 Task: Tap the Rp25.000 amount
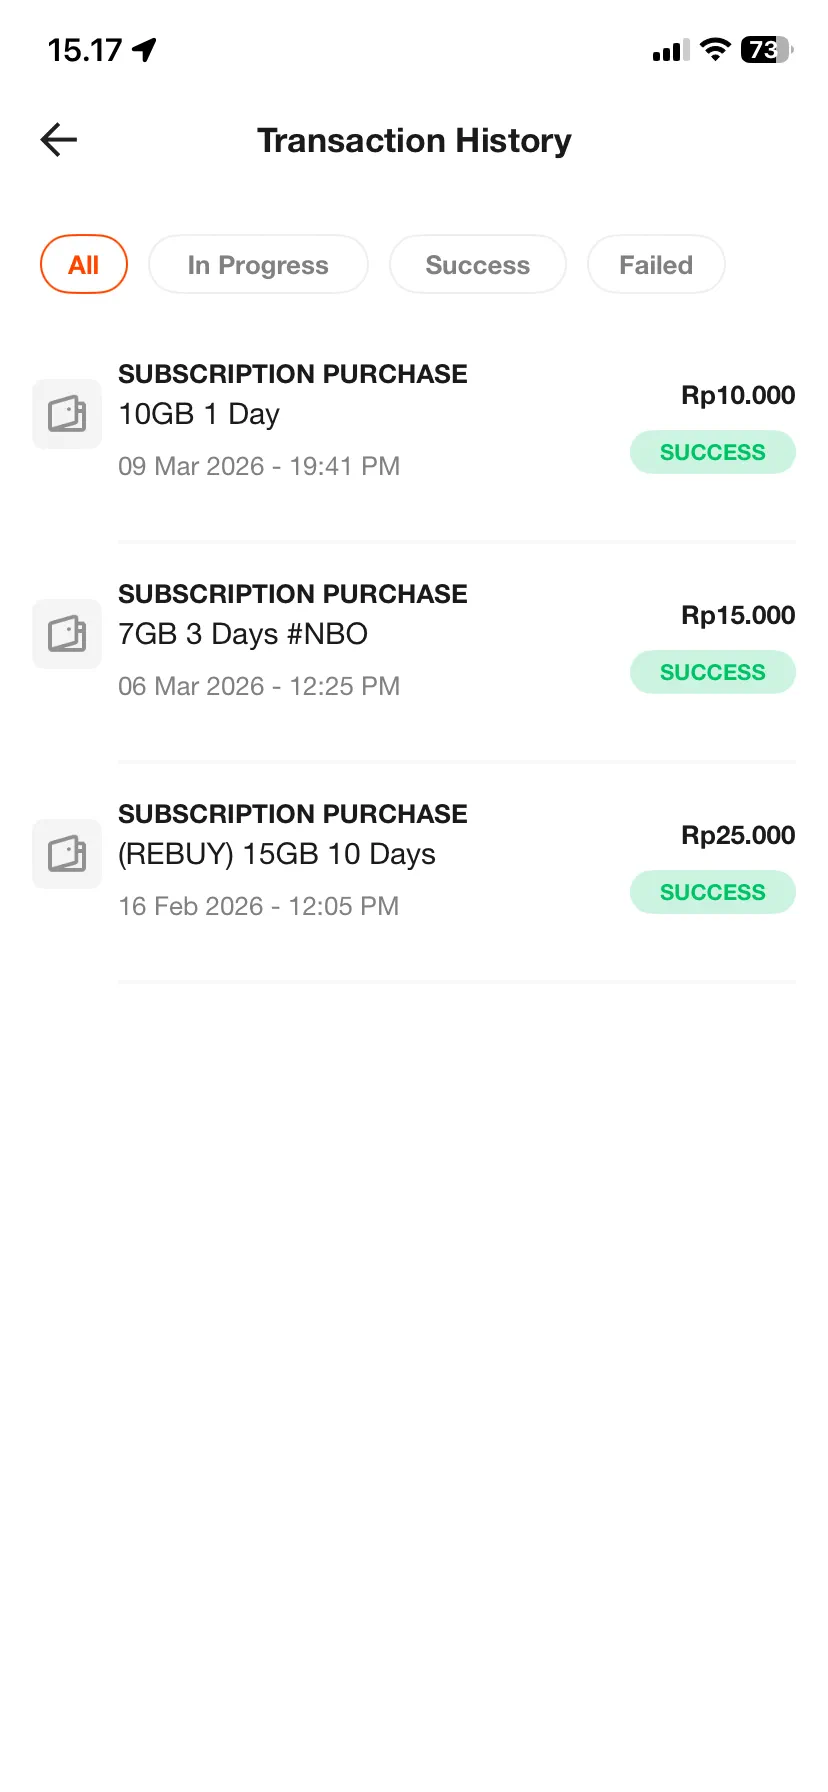coord(738,835)
